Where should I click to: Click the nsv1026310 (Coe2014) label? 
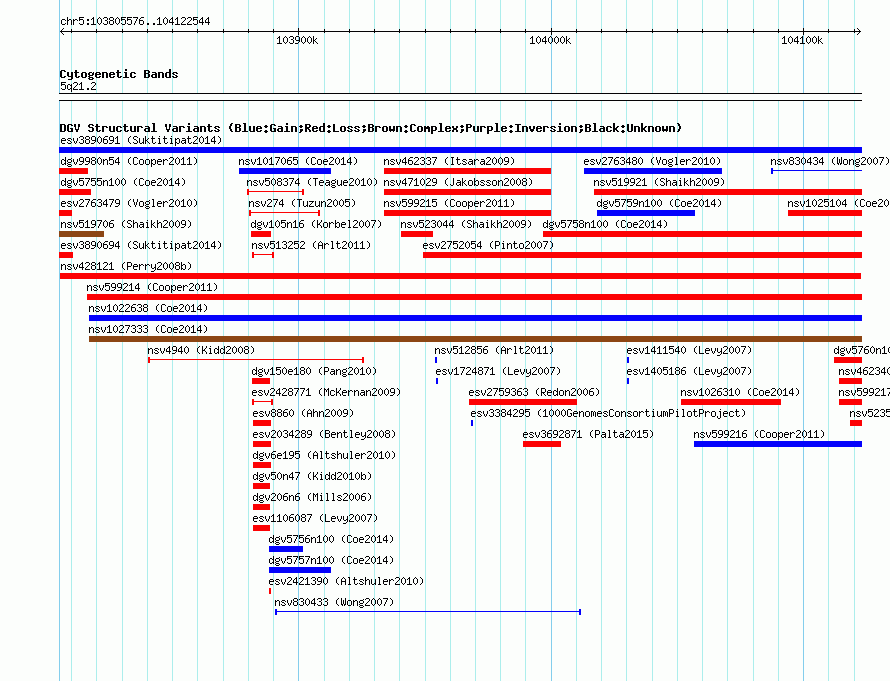(740, 392)
